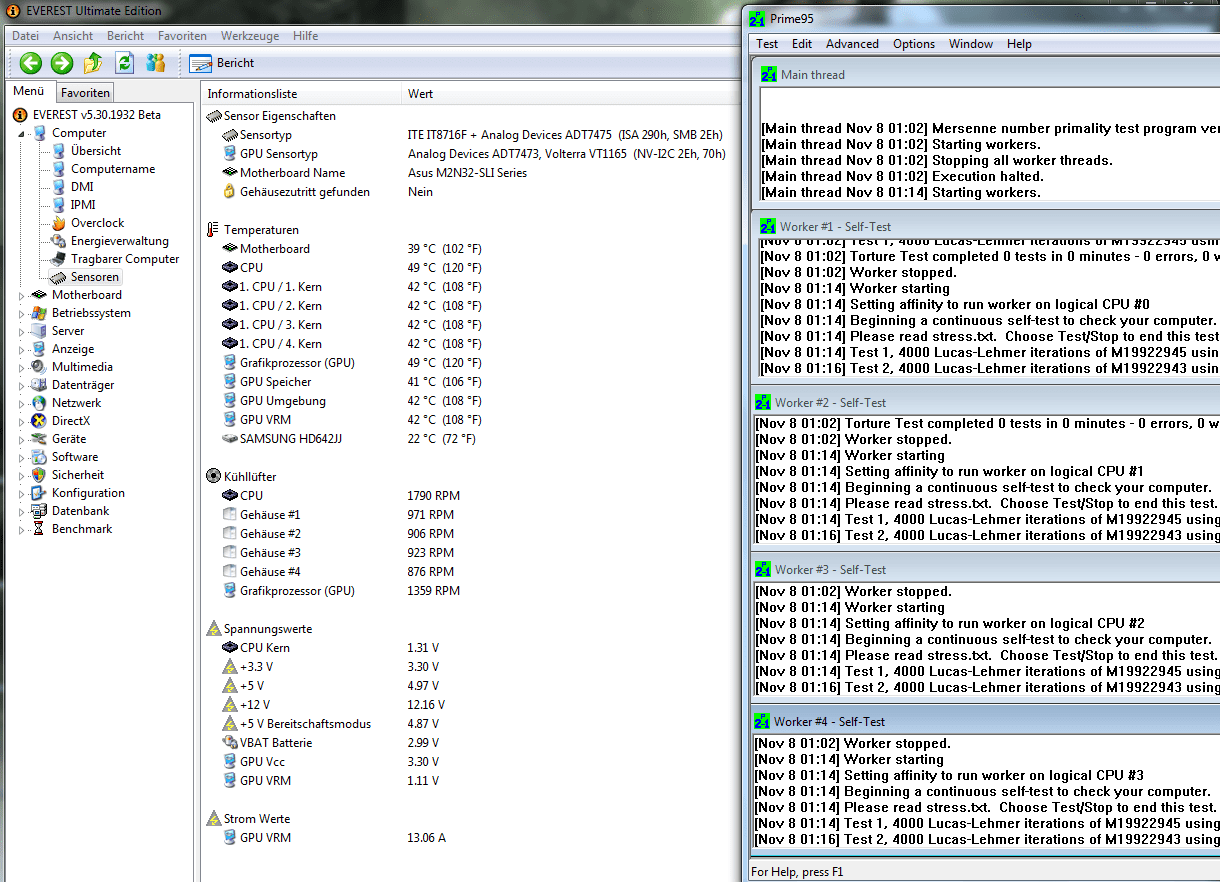The height and width of the screenshot is (882, 1220).
Task: Open the Datei menu in EVEREST
Action: click(26, 36)
